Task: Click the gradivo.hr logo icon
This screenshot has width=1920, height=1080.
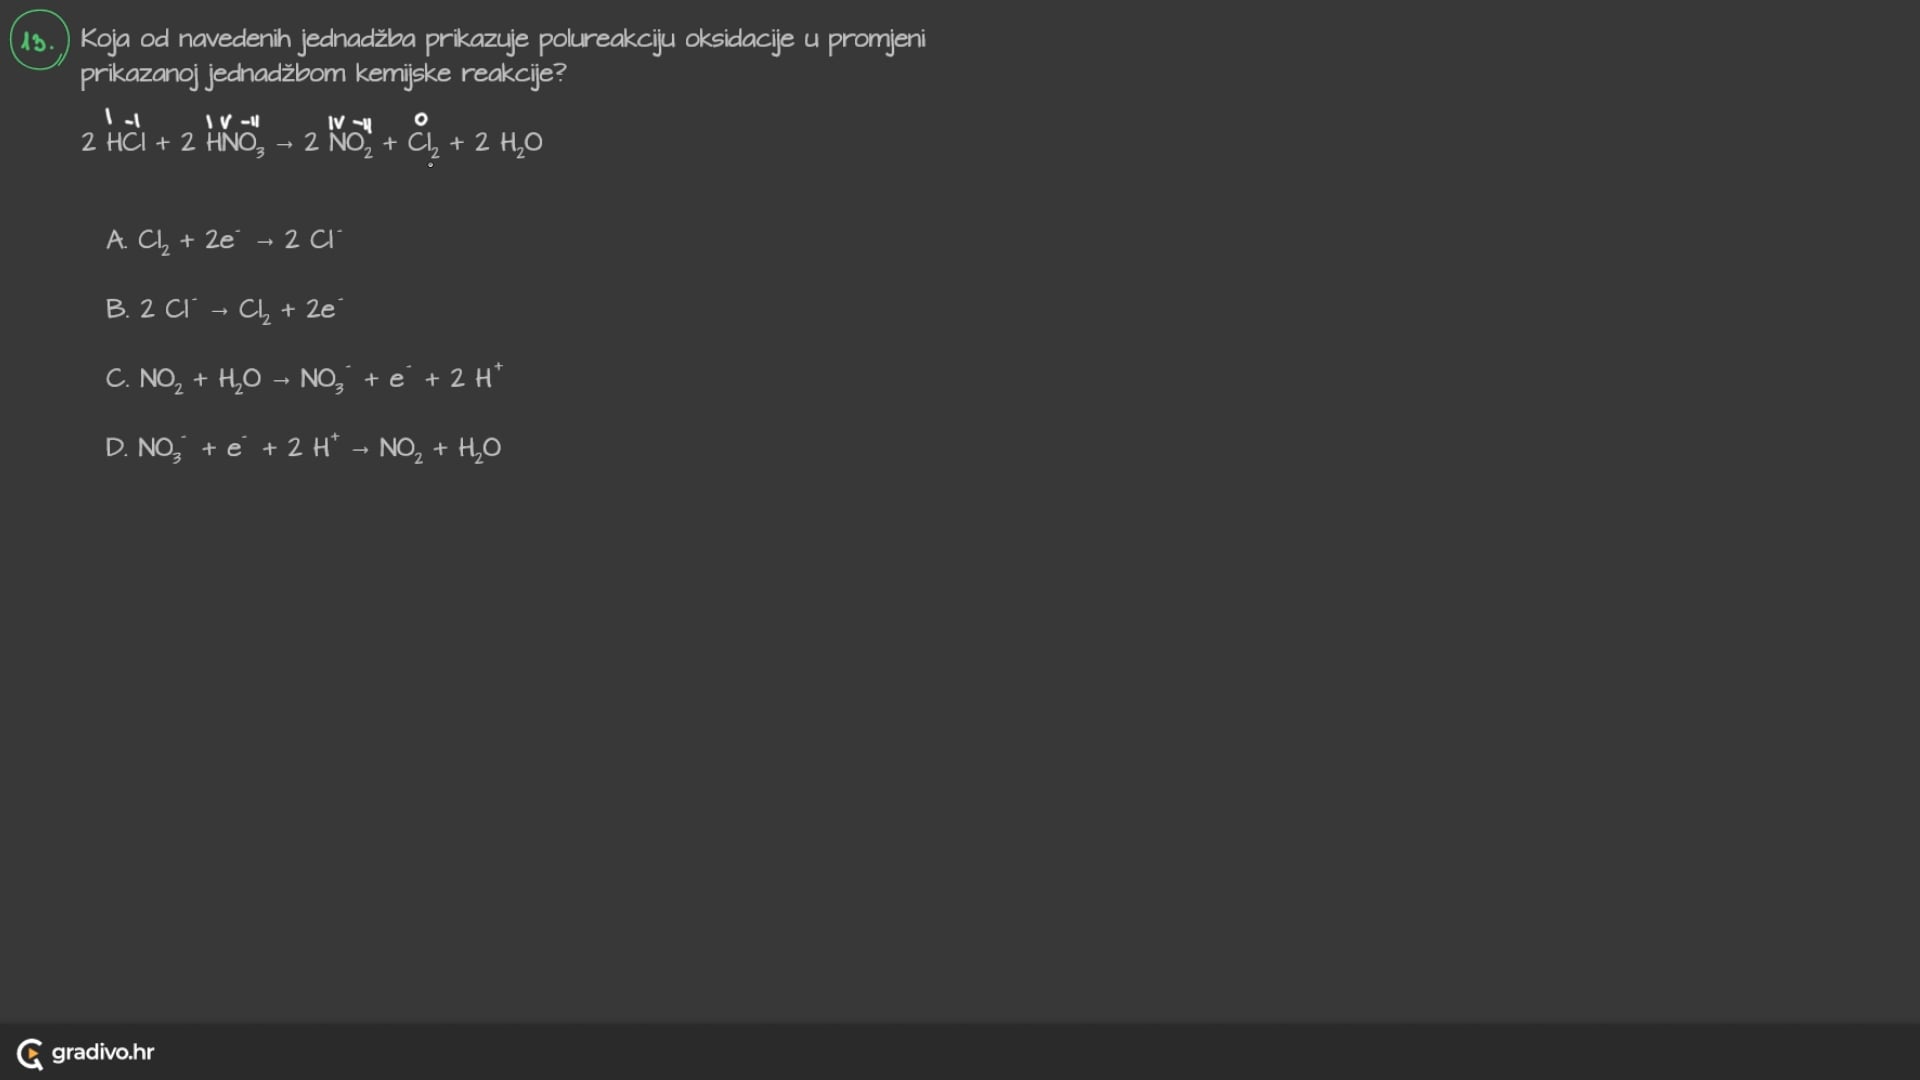Action: (30, 1053)
